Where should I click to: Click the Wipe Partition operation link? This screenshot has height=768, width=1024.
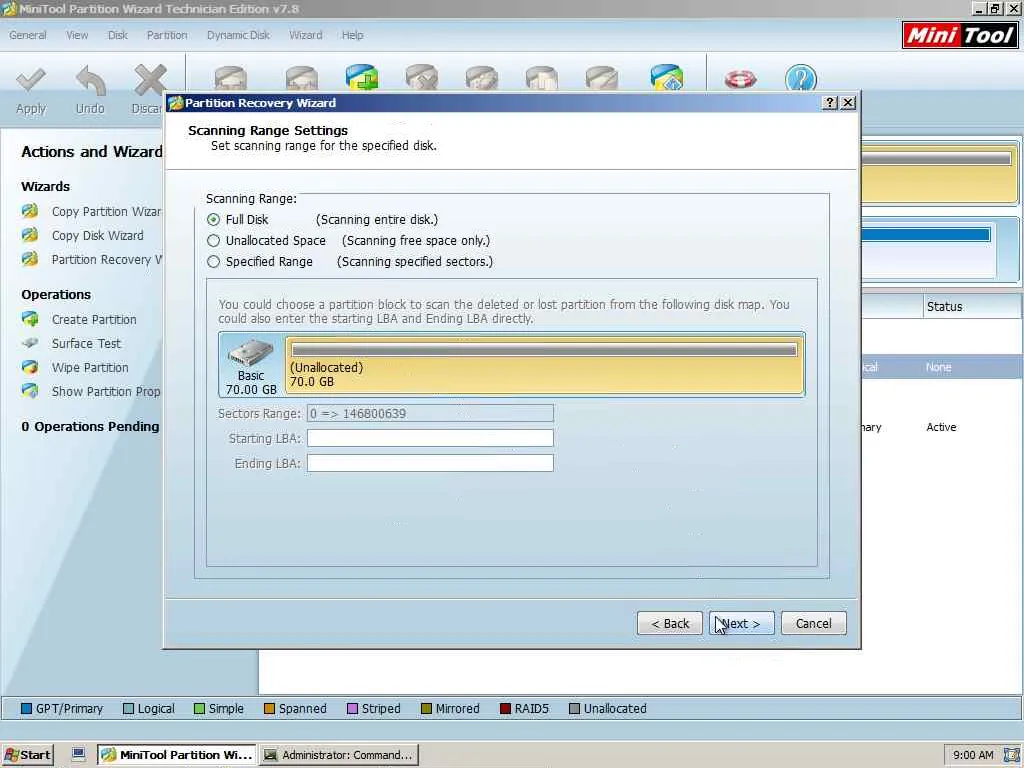point(90,367)
